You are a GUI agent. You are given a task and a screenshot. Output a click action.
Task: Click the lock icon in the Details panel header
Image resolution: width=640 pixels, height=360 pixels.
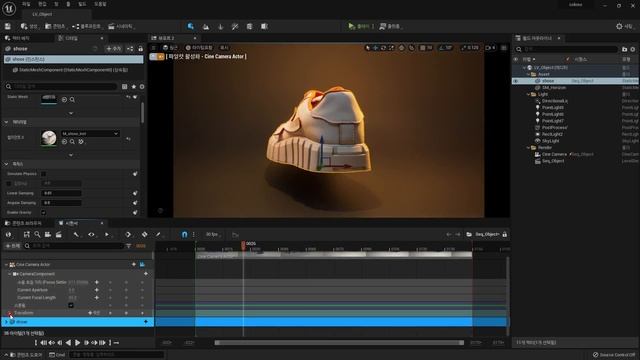pos(140,49)
